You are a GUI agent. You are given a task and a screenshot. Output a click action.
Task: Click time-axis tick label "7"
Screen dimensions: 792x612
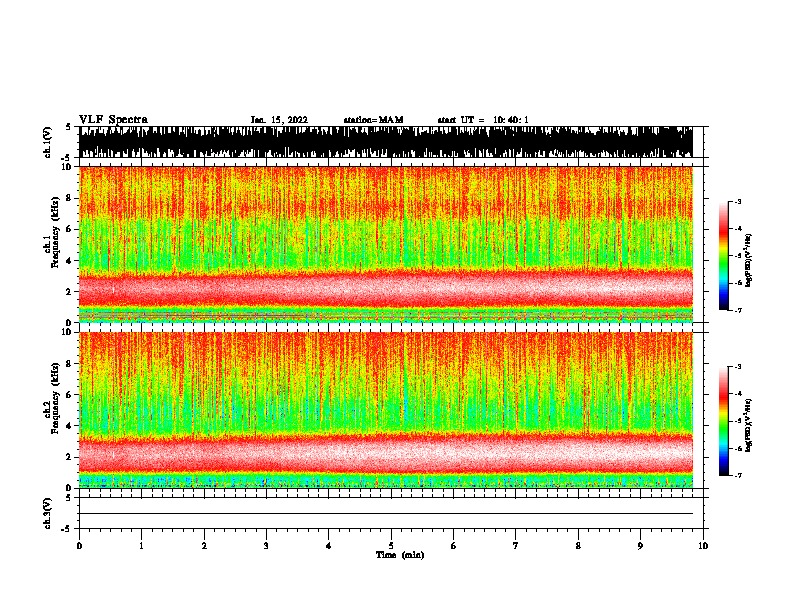click(x=516, y=546)
